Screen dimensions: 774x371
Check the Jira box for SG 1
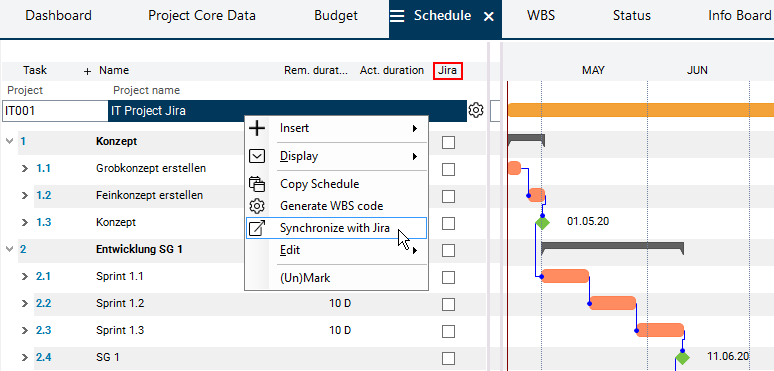pos(448,358)
